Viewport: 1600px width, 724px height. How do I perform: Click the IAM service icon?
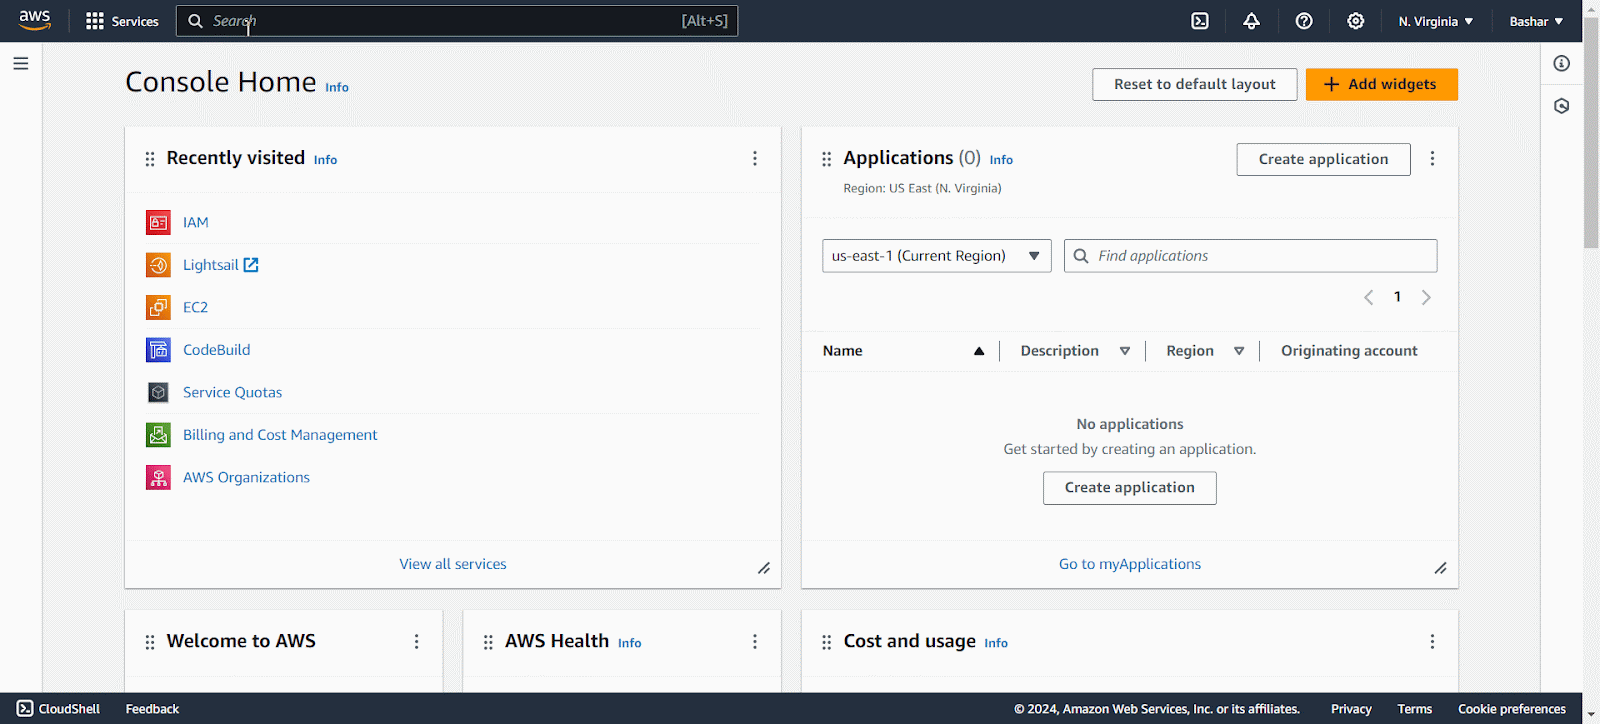[158, 222]
